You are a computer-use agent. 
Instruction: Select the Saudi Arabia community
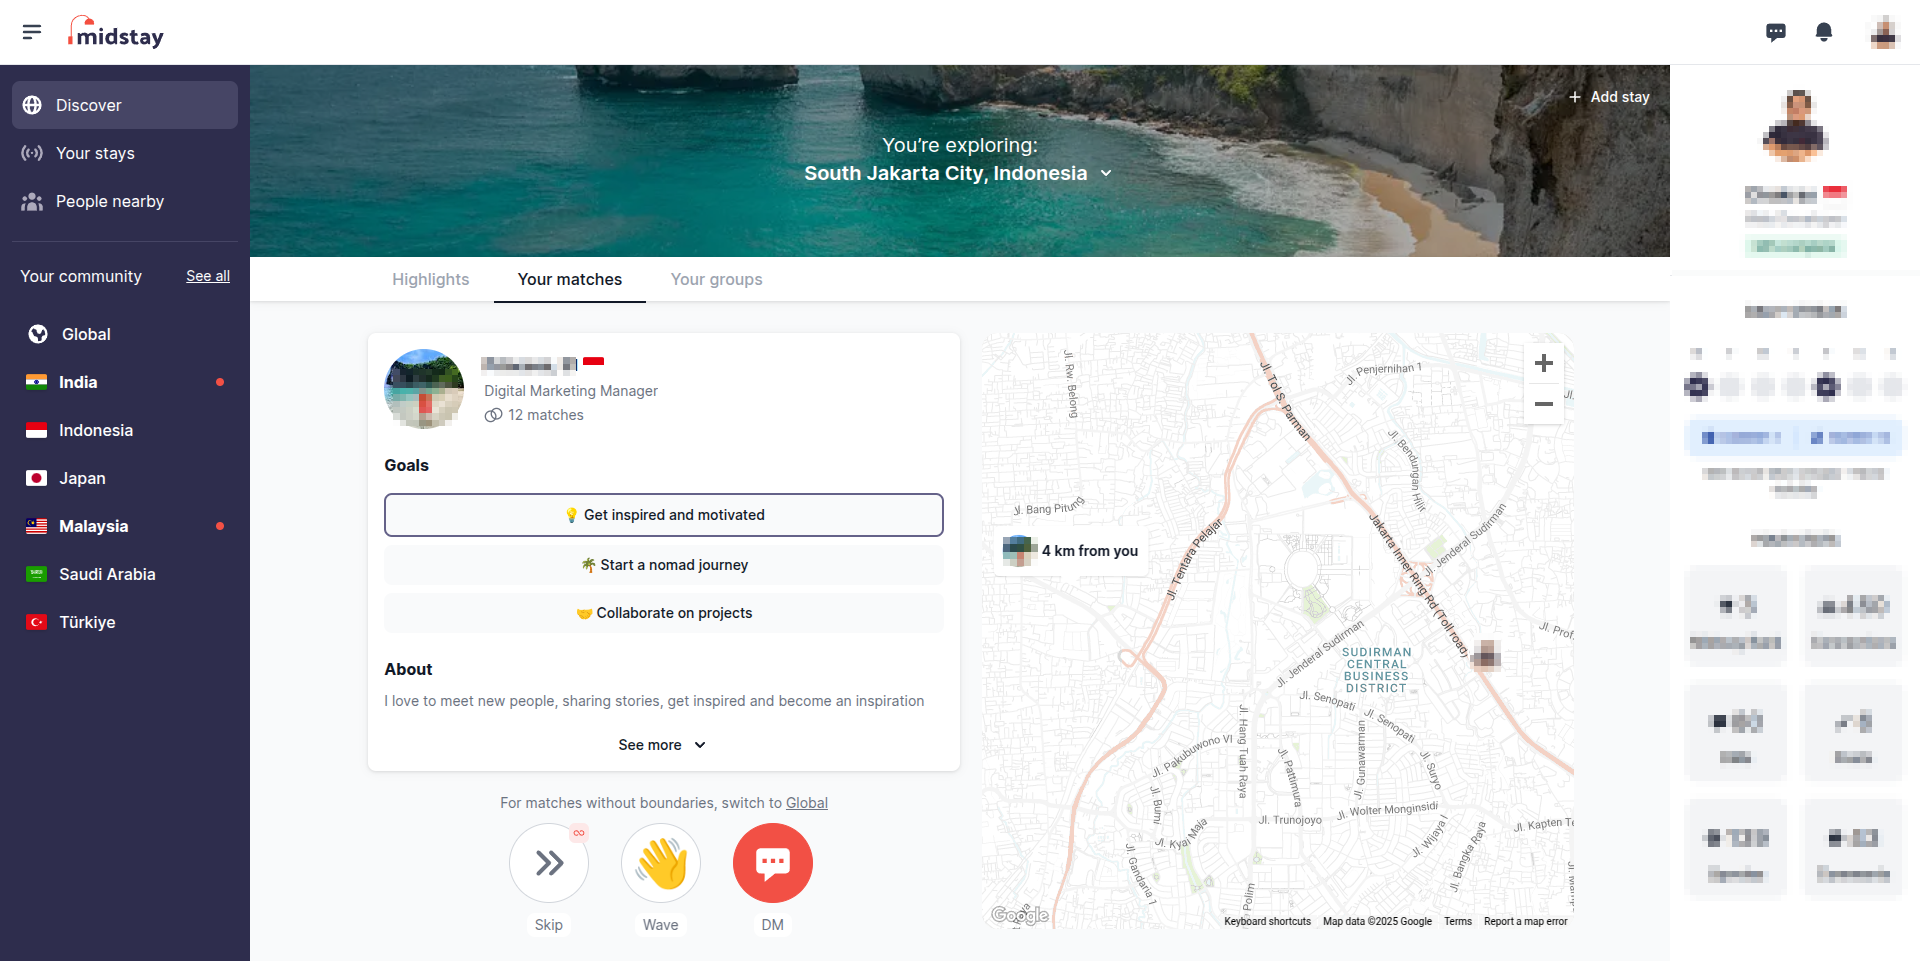[x=125, y=574]
